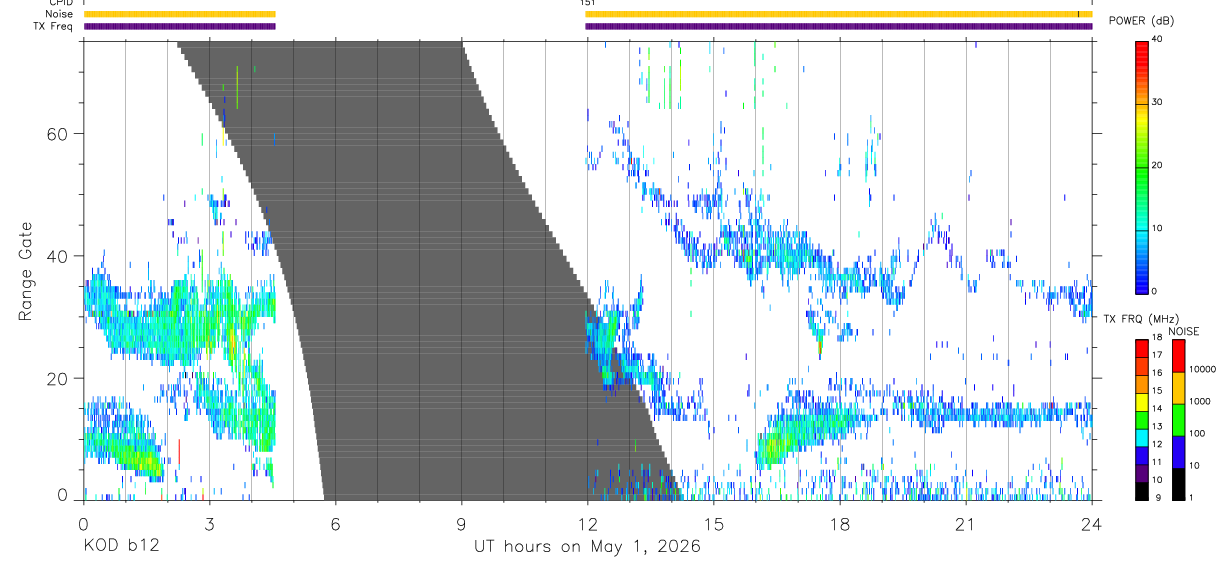The image size is (1228, 567).
Task: Click the "6" tick on the UT hours axis
Action: point(335,523)
